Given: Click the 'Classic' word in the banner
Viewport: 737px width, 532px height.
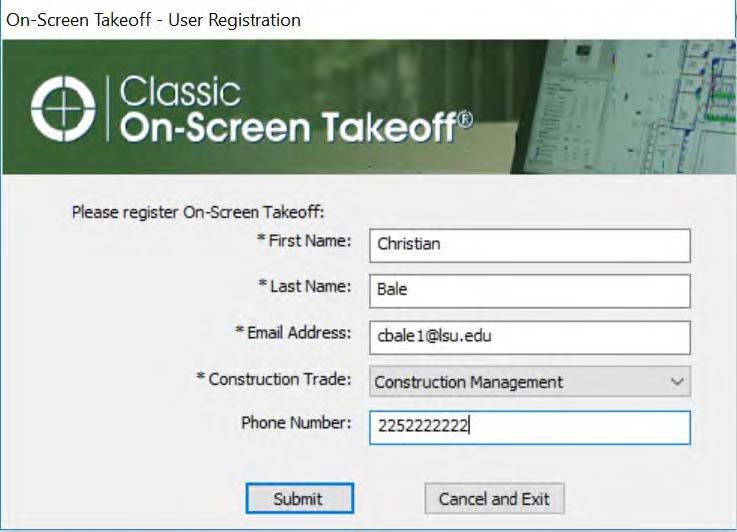Looking at the screenshot, I should click(180, 93).
